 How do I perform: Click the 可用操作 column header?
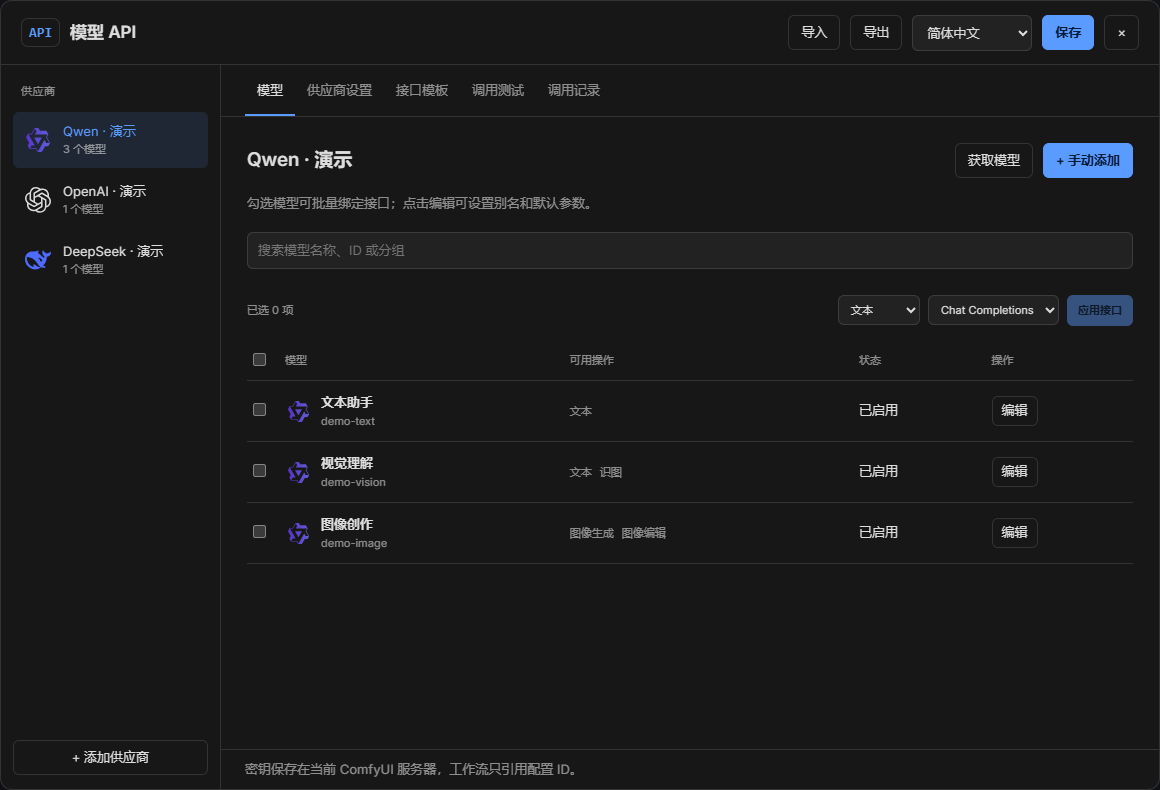(591, 360)
